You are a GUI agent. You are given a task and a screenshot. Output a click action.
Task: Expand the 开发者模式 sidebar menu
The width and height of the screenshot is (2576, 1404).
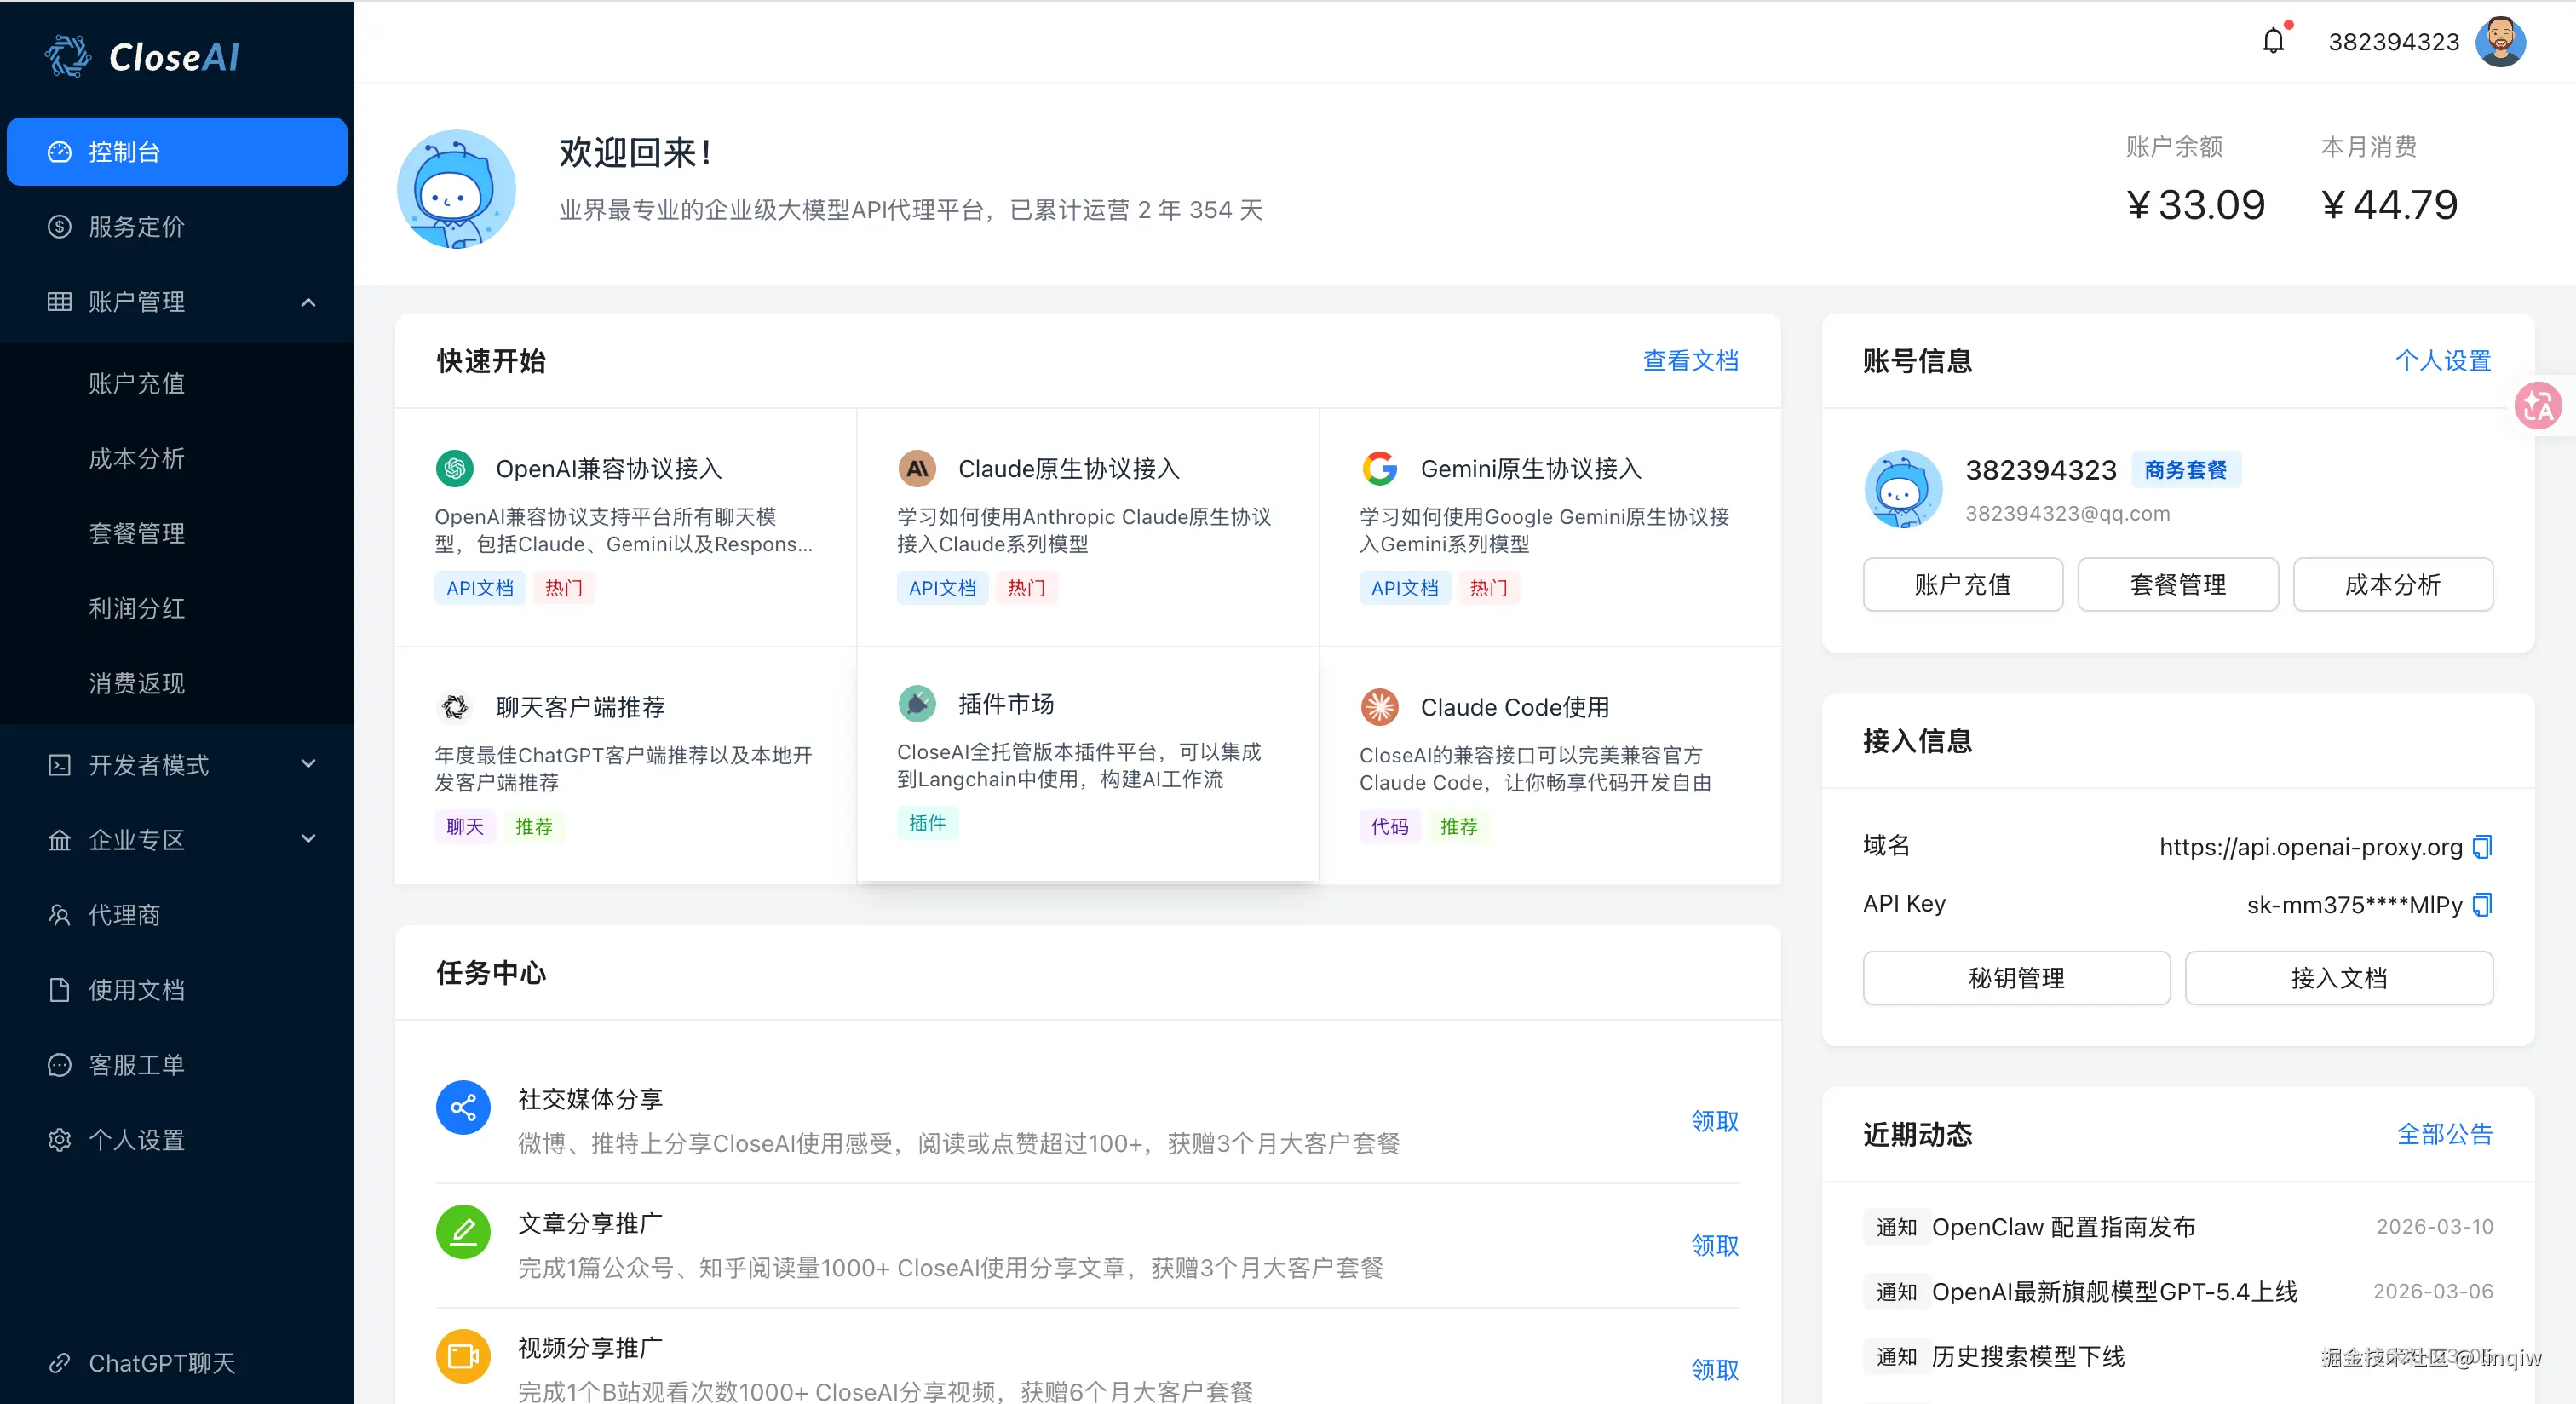pyautogui.click(x=308, y=765)
